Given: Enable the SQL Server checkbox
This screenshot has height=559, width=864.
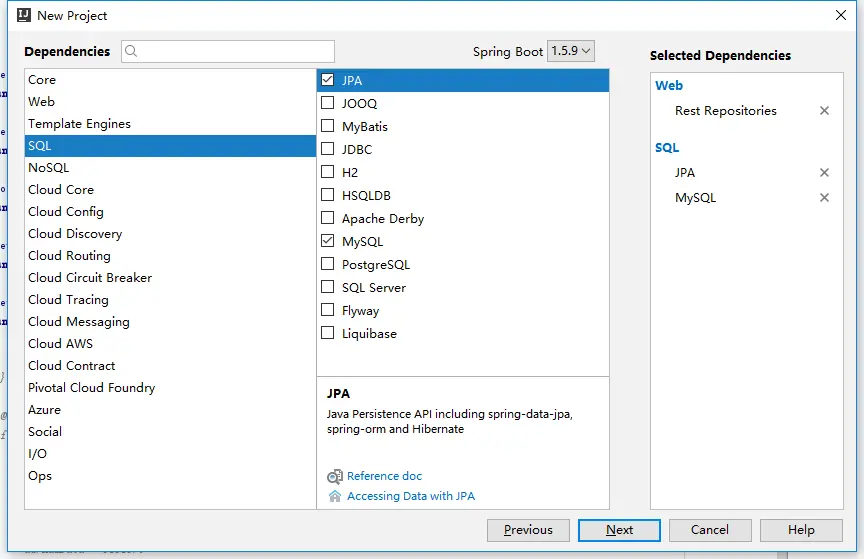Looking at the screenshot, I should (327, 287).
